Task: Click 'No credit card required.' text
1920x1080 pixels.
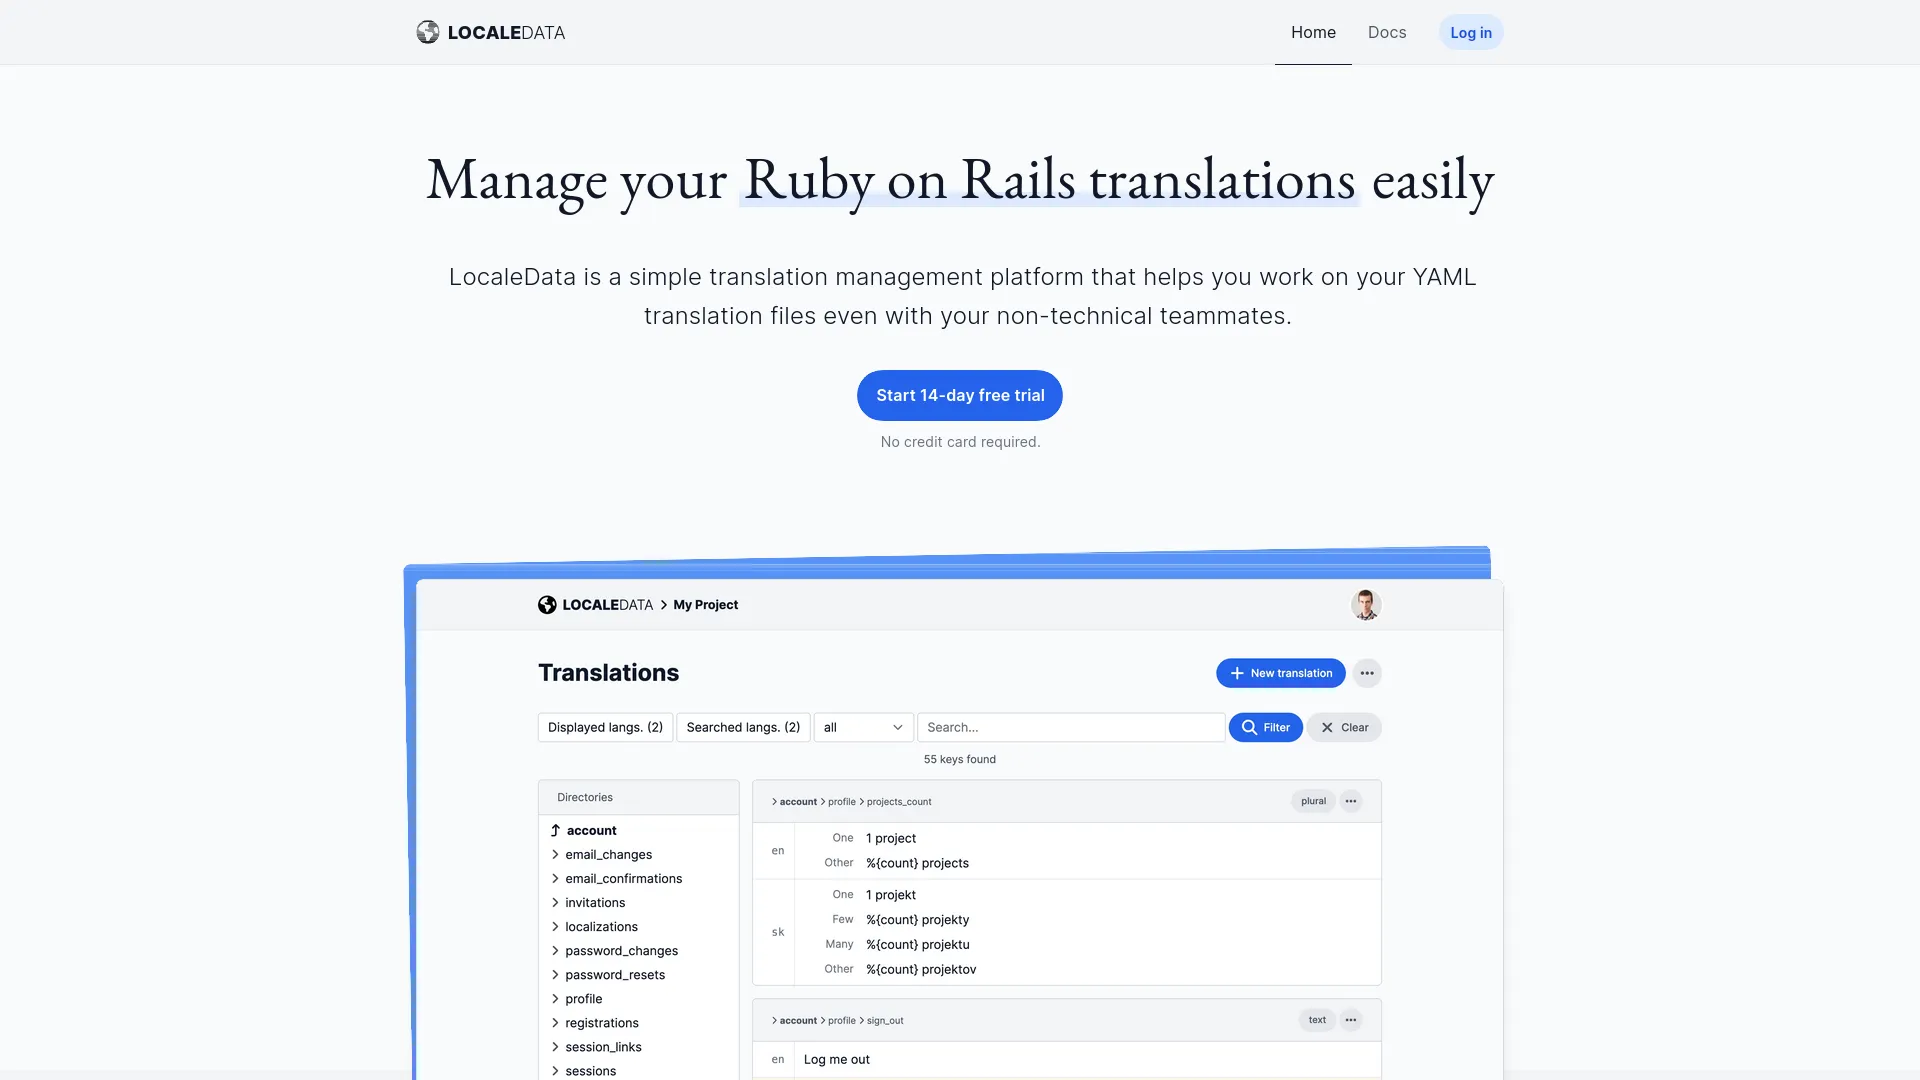Action: click(x=960, y=442)
